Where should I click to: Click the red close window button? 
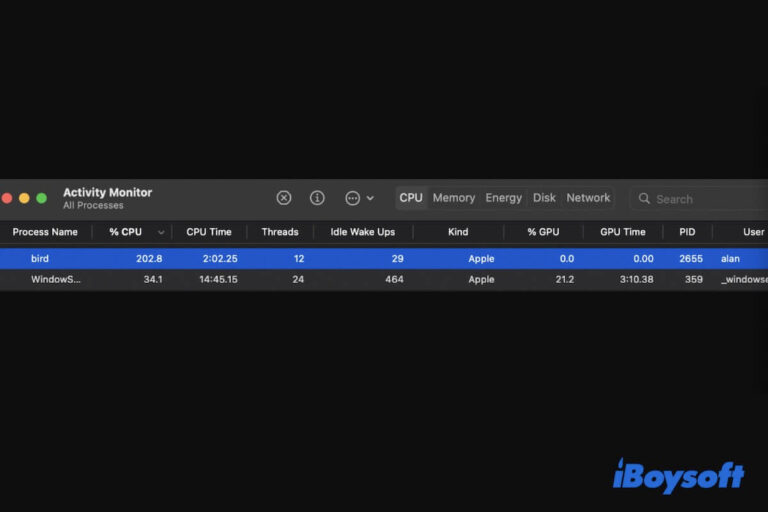click(7, 198)
